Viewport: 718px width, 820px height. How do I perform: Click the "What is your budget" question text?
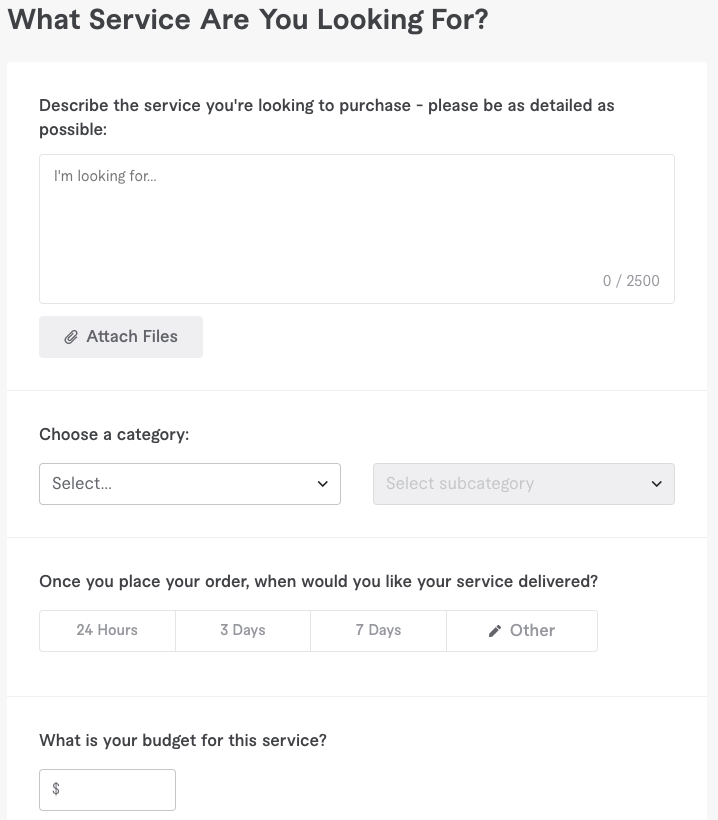coord(183,740)
